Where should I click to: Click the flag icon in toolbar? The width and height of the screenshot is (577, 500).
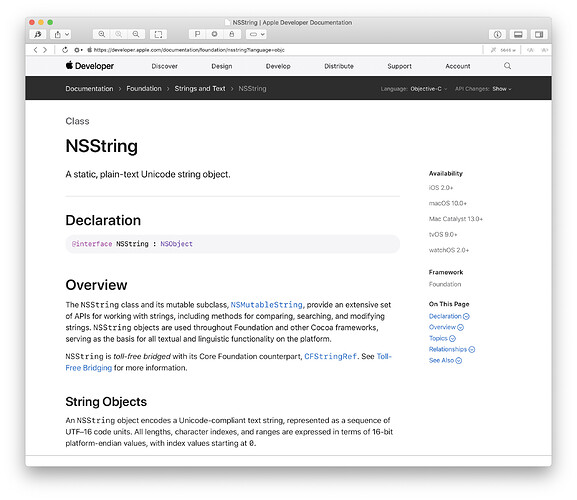pos(197,34)
